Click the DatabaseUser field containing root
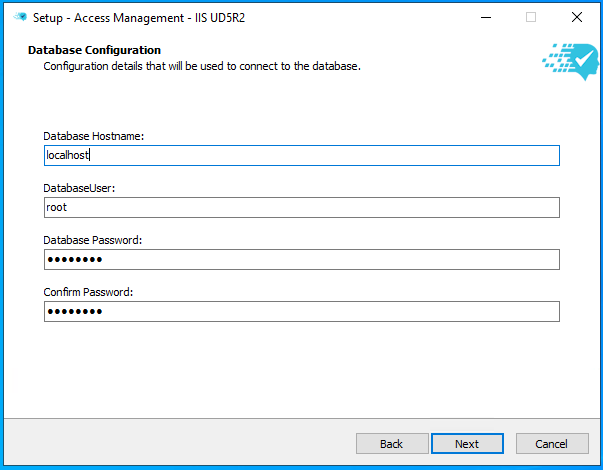This screenshot has height=470, width=603. pos(301,207)
